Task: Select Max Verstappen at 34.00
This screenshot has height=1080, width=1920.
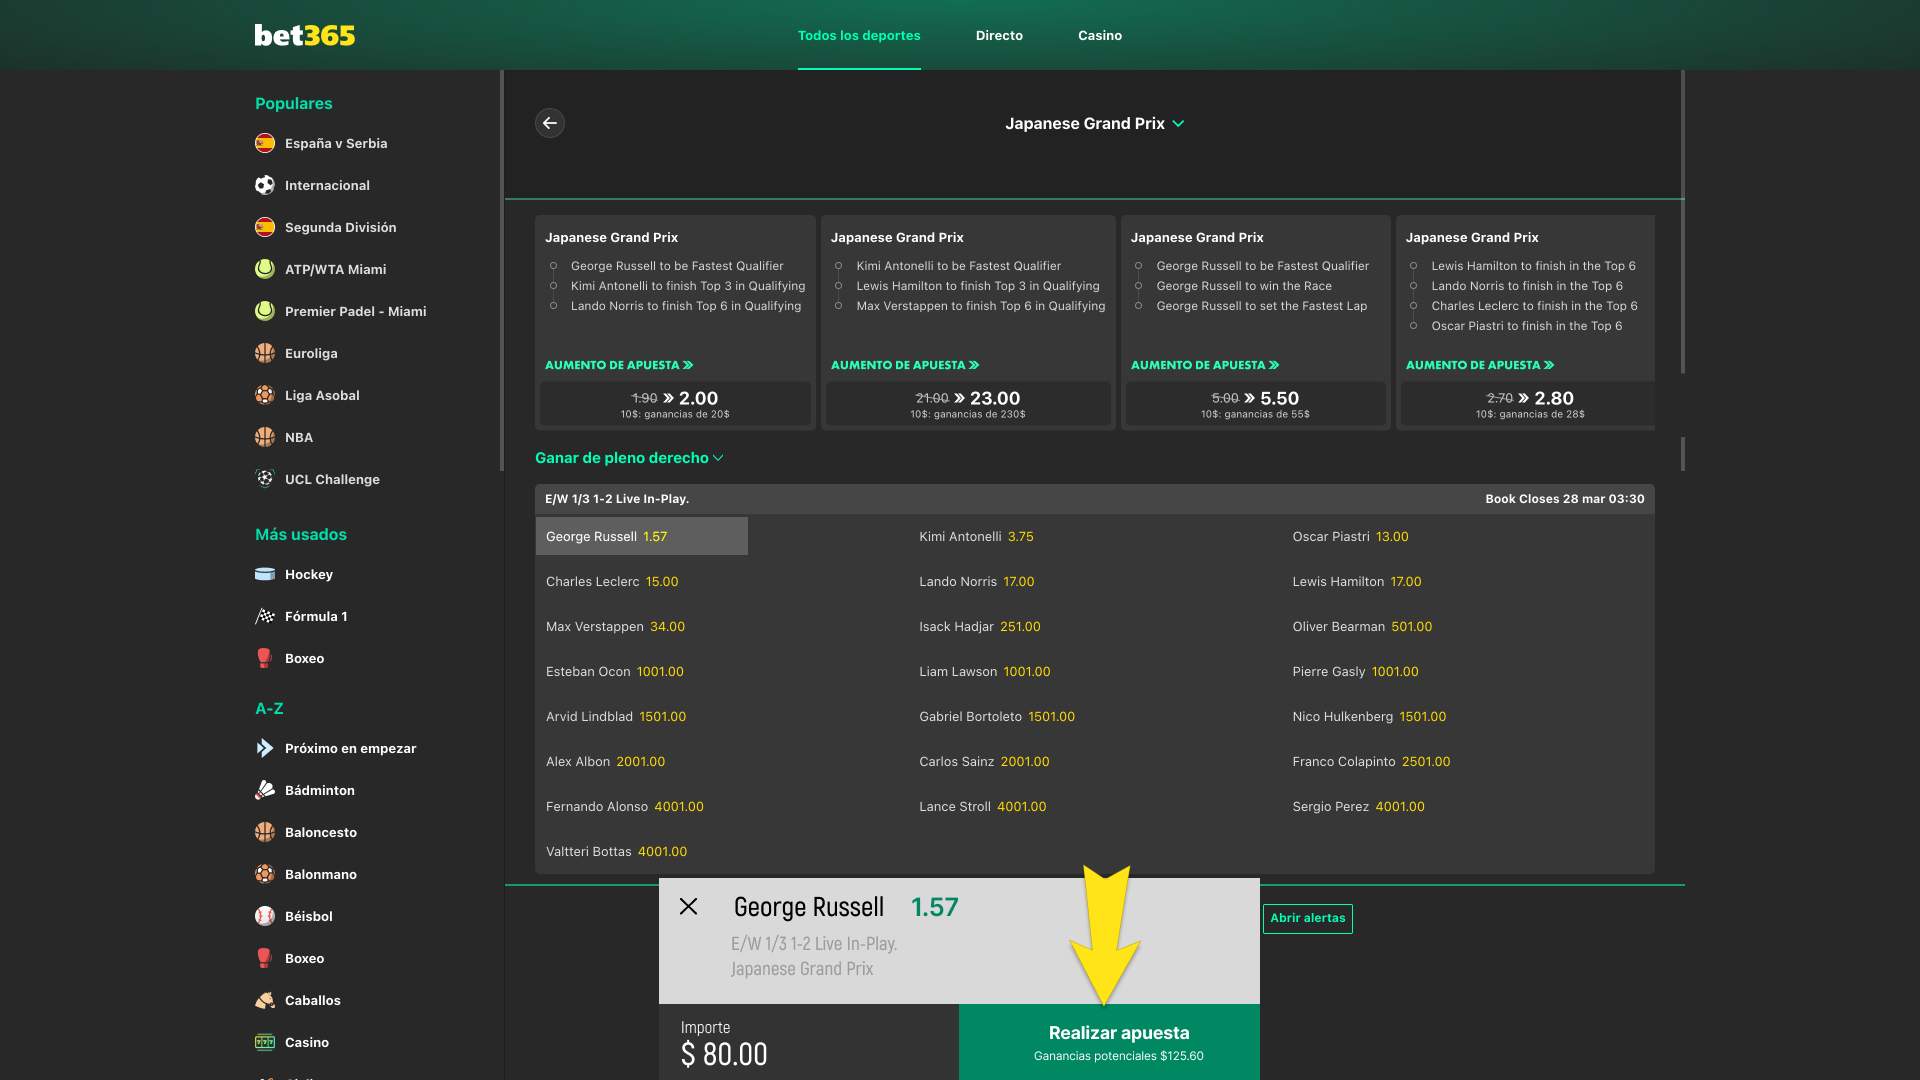Action: pos(615,627)
